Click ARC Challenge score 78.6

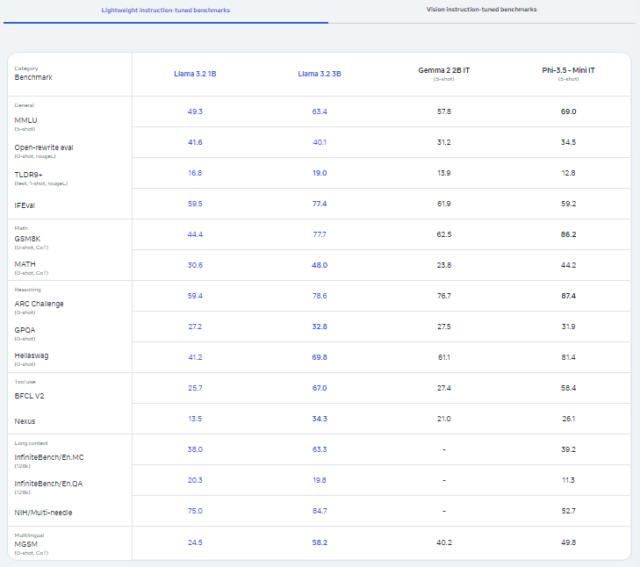320,296
